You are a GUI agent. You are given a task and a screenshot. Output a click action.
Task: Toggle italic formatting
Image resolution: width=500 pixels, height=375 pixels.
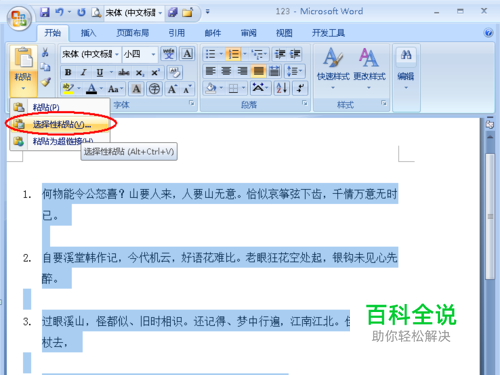pyautogui.click(x=84, y=72)
